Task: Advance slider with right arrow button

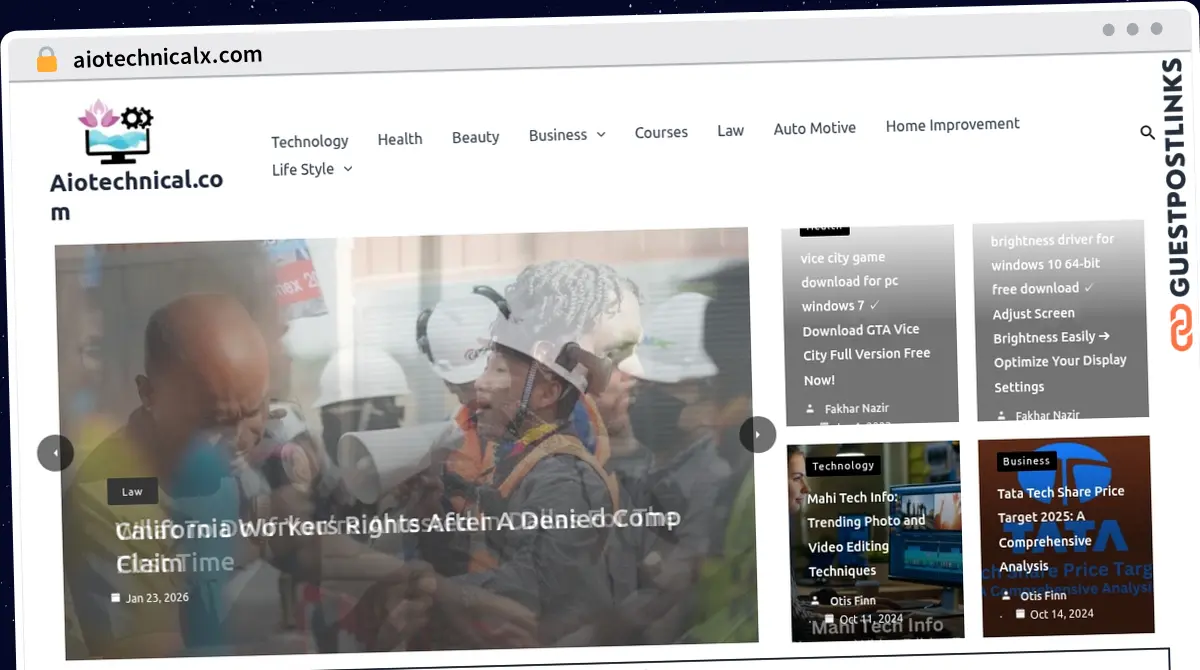Action: coord(757,434)
